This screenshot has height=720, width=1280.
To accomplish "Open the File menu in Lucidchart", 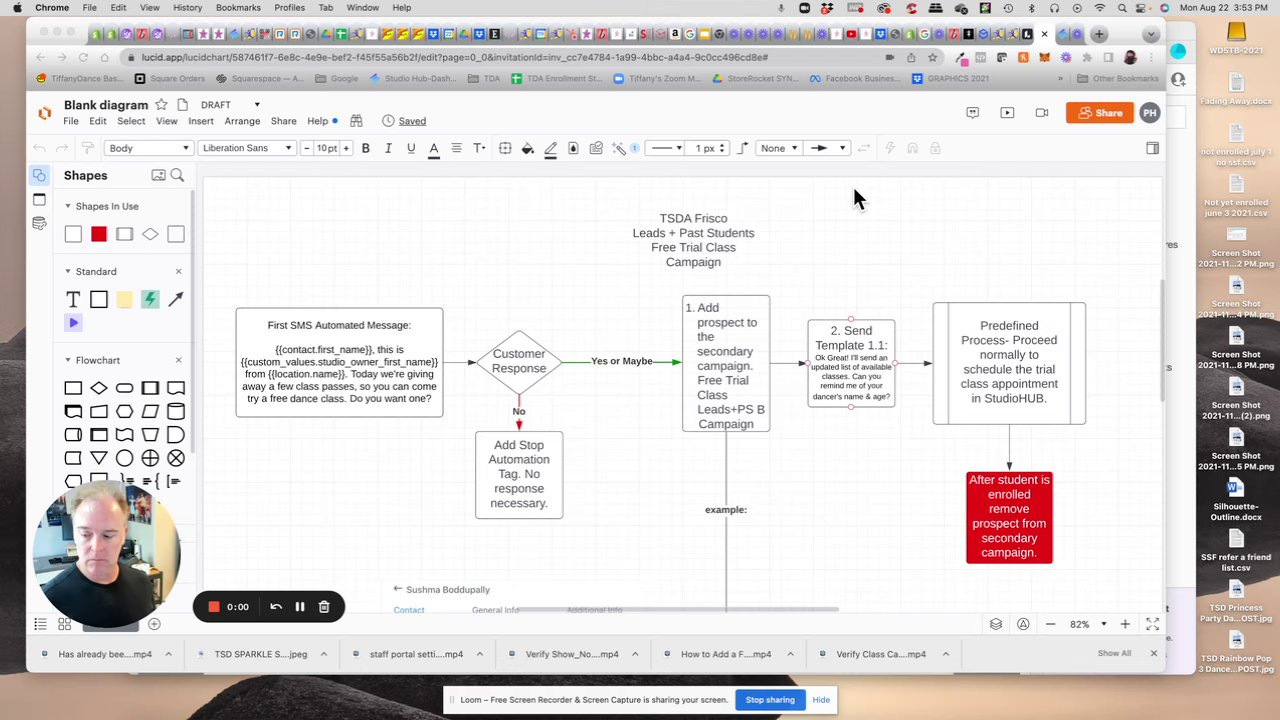I will (x=71, y=121).
